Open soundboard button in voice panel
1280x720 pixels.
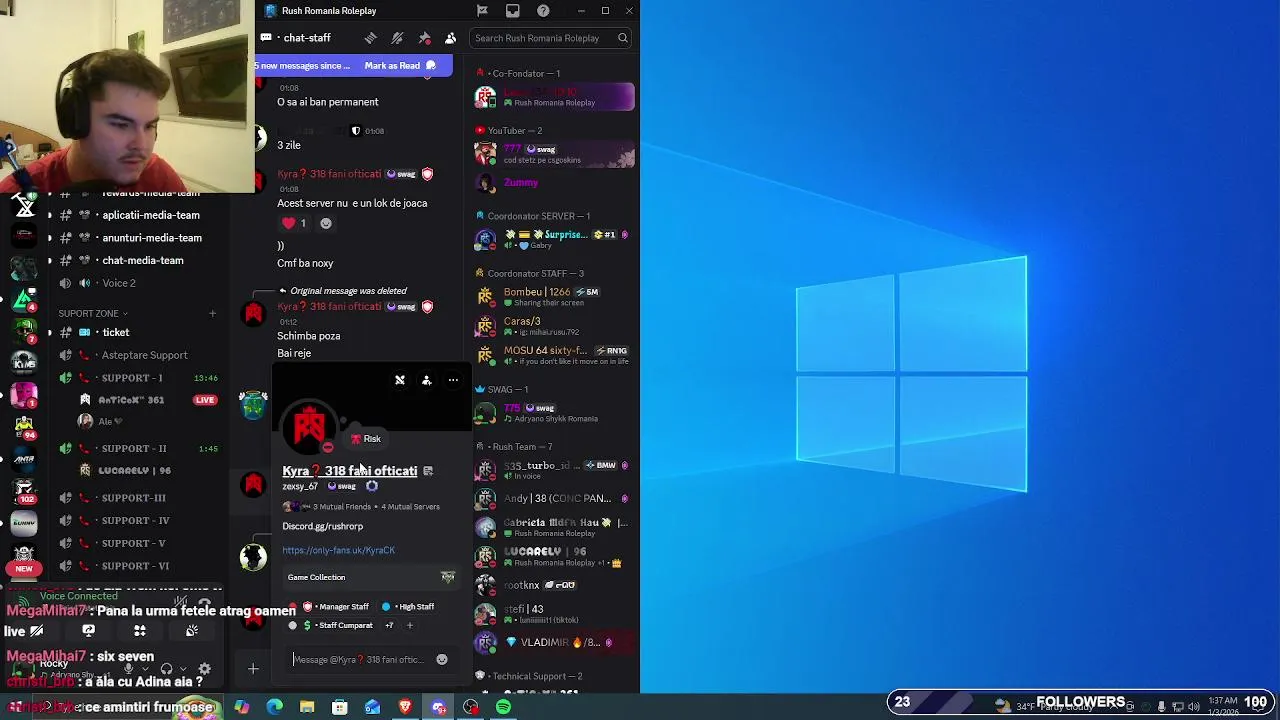coord(192,631)
